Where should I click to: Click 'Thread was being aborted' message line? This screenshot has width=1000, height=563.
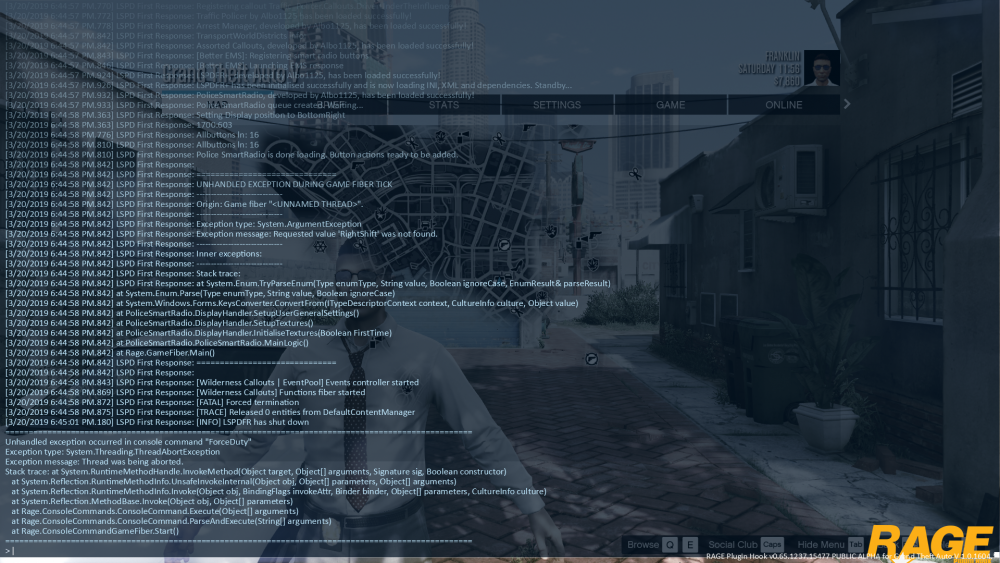94,462
